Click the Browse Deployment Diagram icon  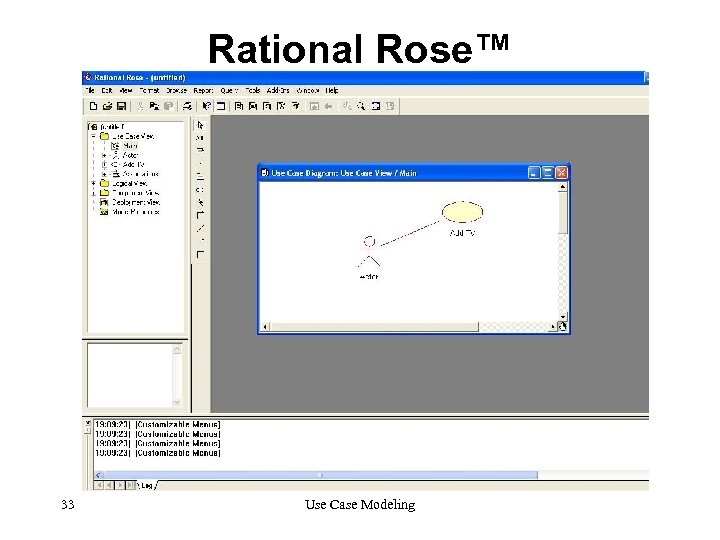point(296,106)
